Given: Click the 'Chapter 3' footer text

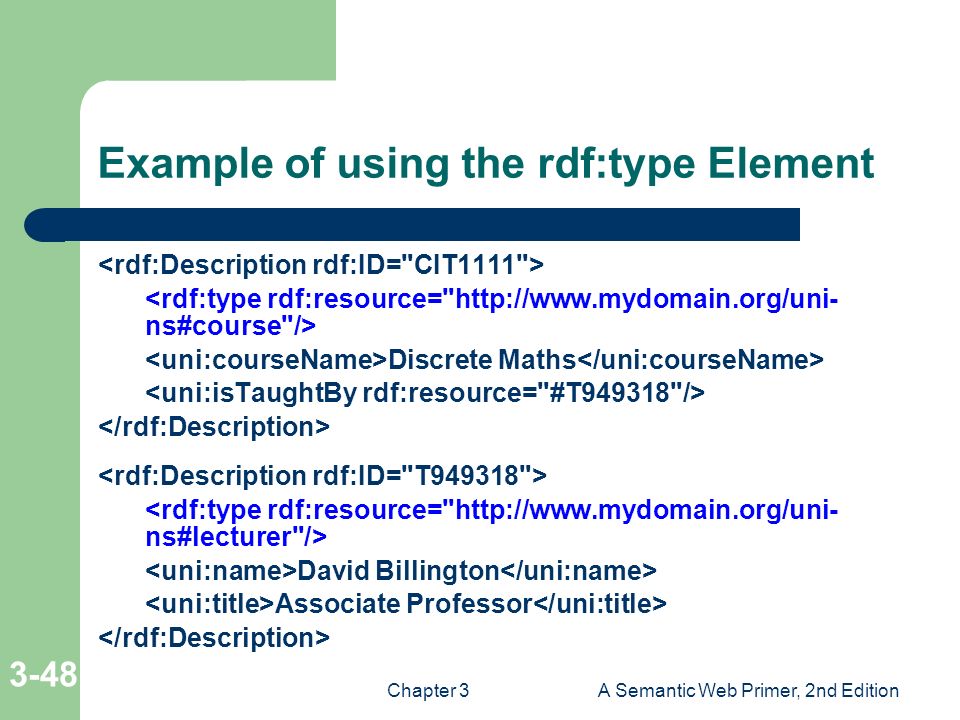Looking at the screenshot, I should pos(428,691).
